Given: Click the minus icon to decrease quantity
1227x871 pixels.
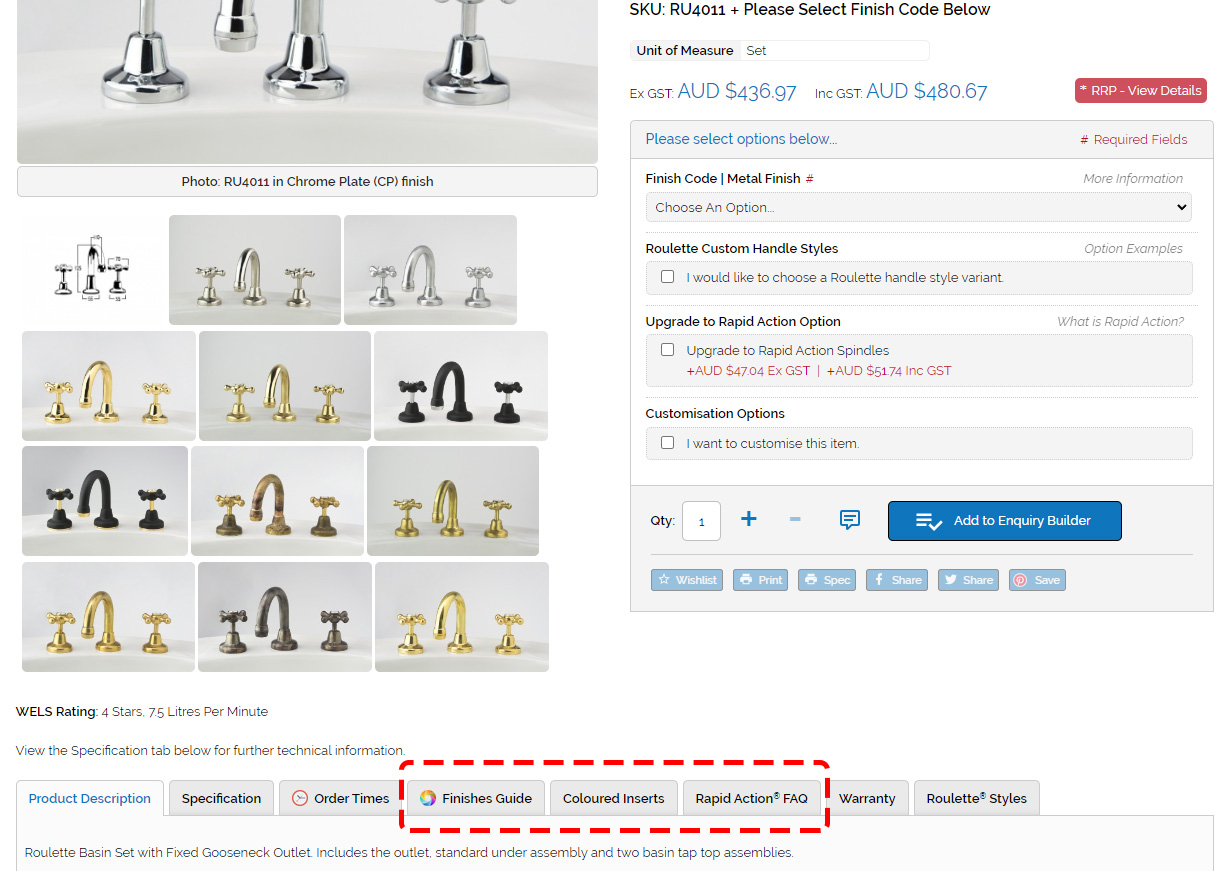Looking at the screenshot, I should [x=795, y=519].
